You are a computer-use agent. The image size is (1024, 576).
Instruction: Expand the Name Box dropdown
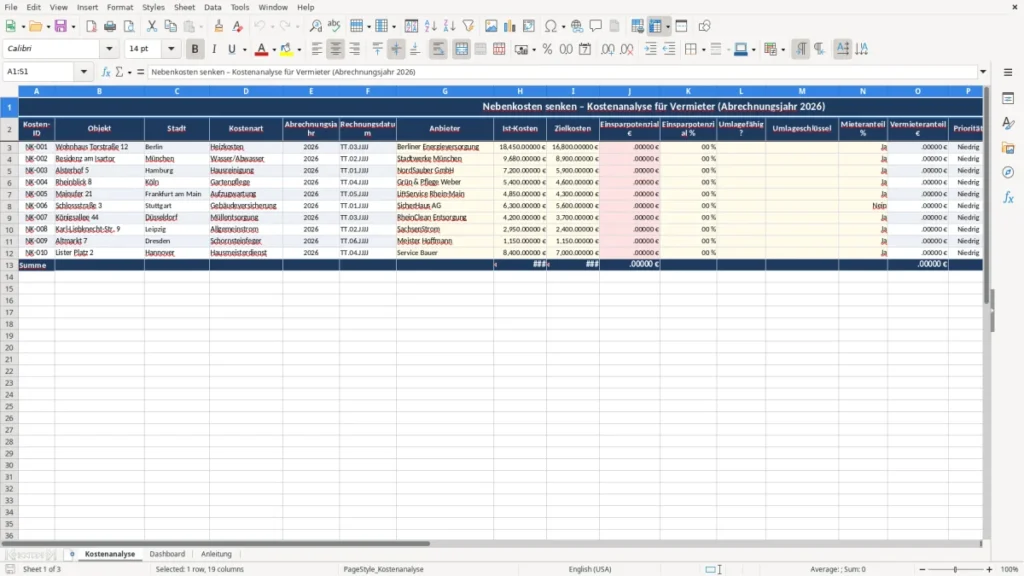click(x=84, y=72)
